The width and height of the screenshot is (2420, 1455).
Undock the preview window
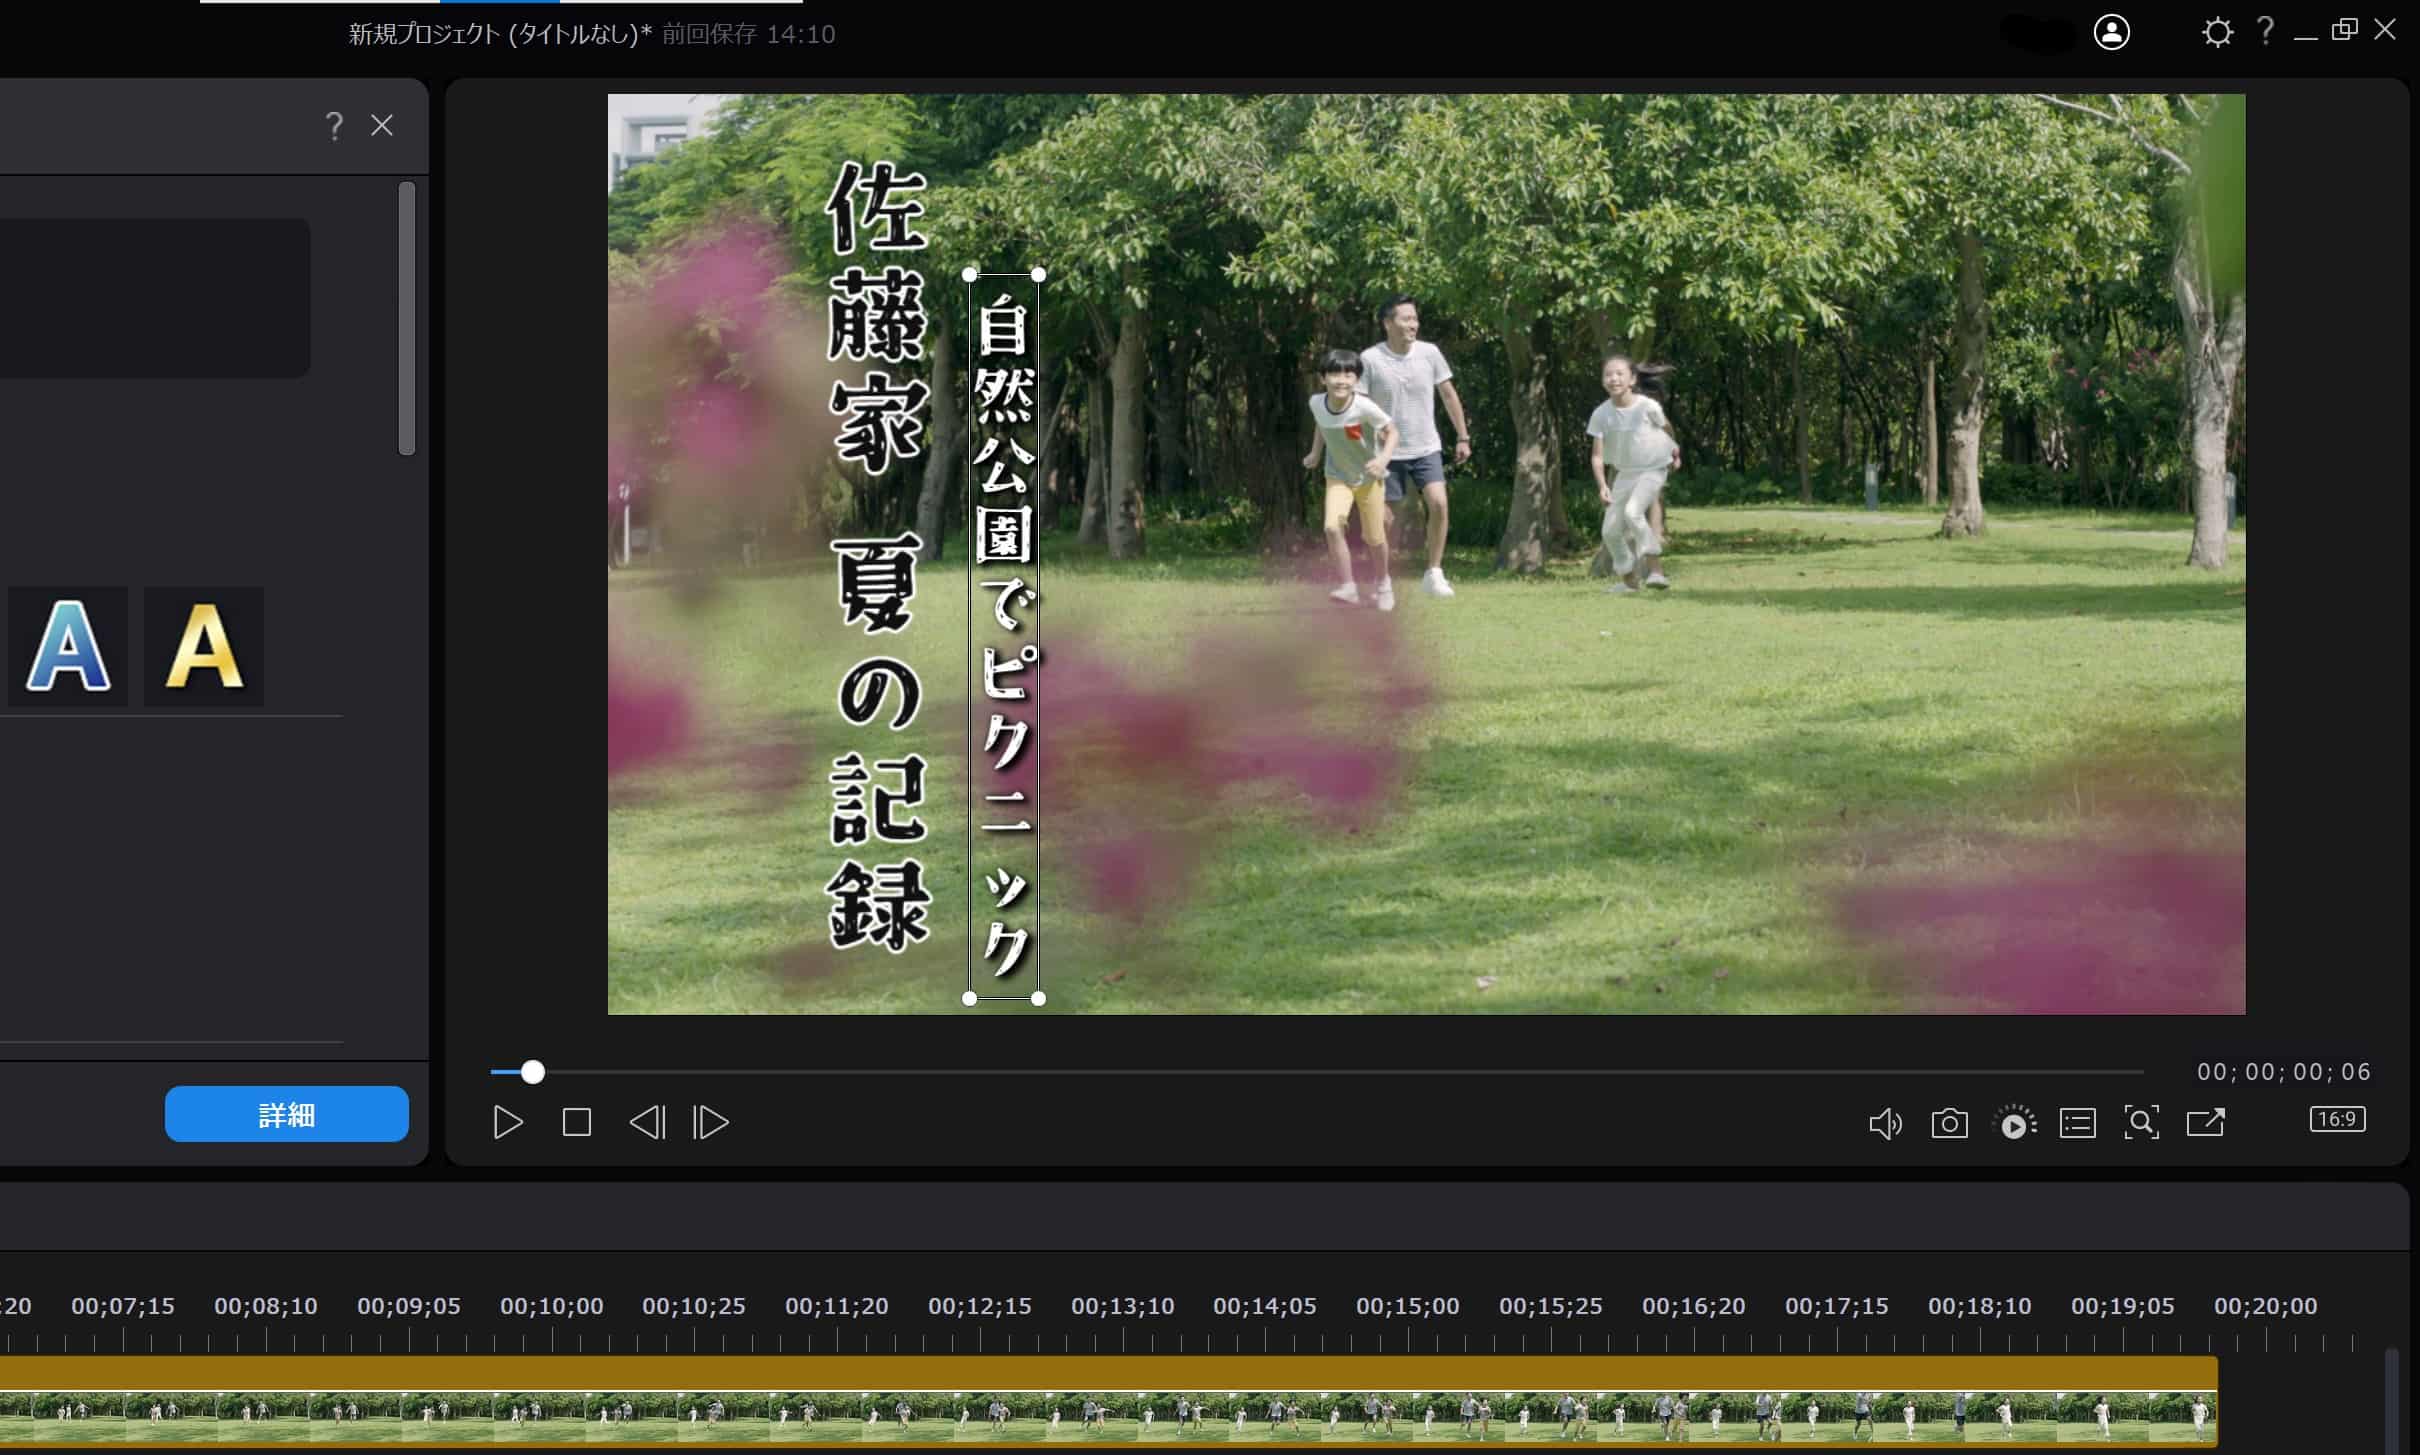(2205, 1122)
